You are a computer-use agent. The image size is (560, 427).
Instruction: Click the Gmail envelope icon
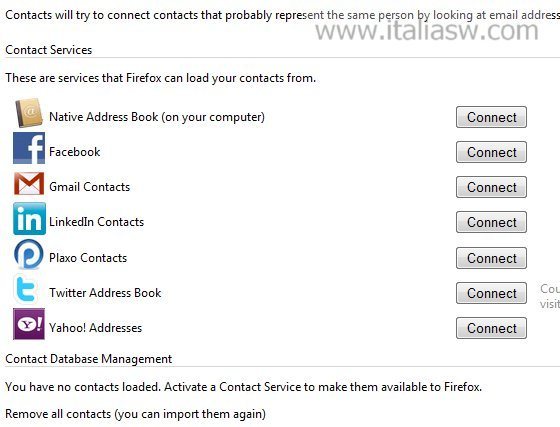[x=29, y=184]
